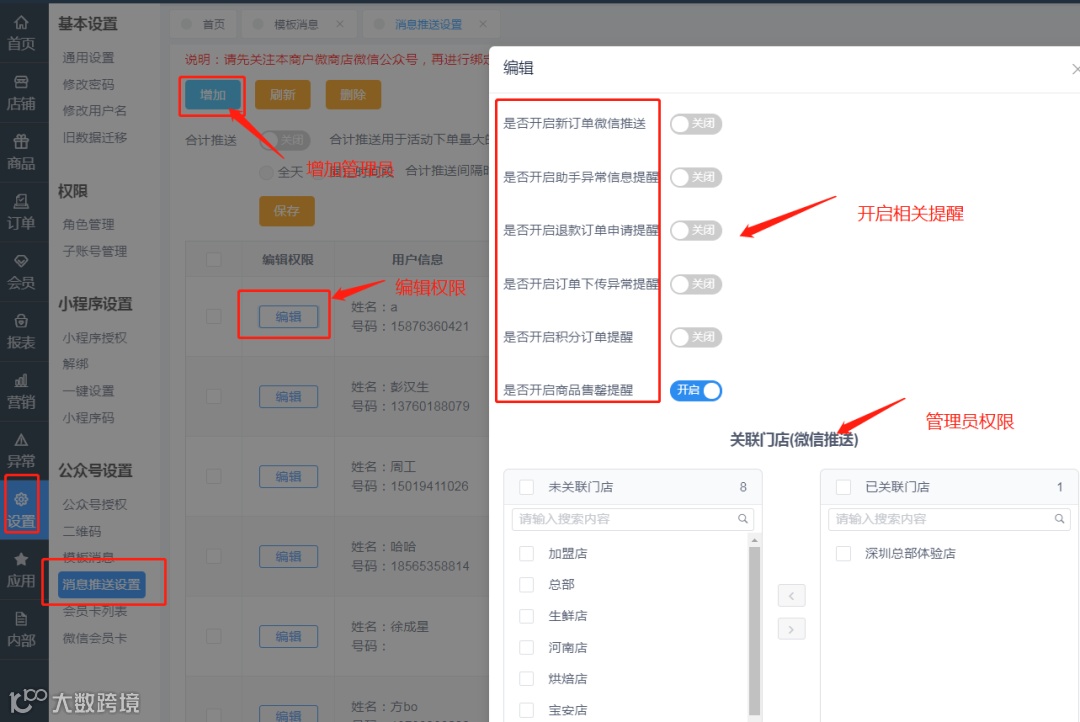Open 子账号管理 menu item
This screenshot has width=1080, height=722.
94,251
